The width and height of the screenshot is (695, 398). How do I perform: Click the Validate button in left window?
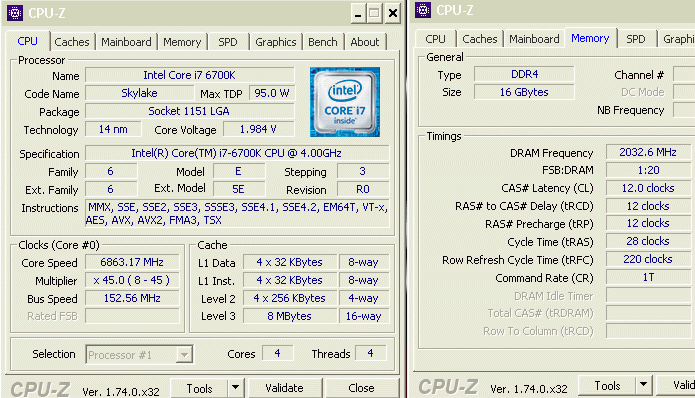285,389
